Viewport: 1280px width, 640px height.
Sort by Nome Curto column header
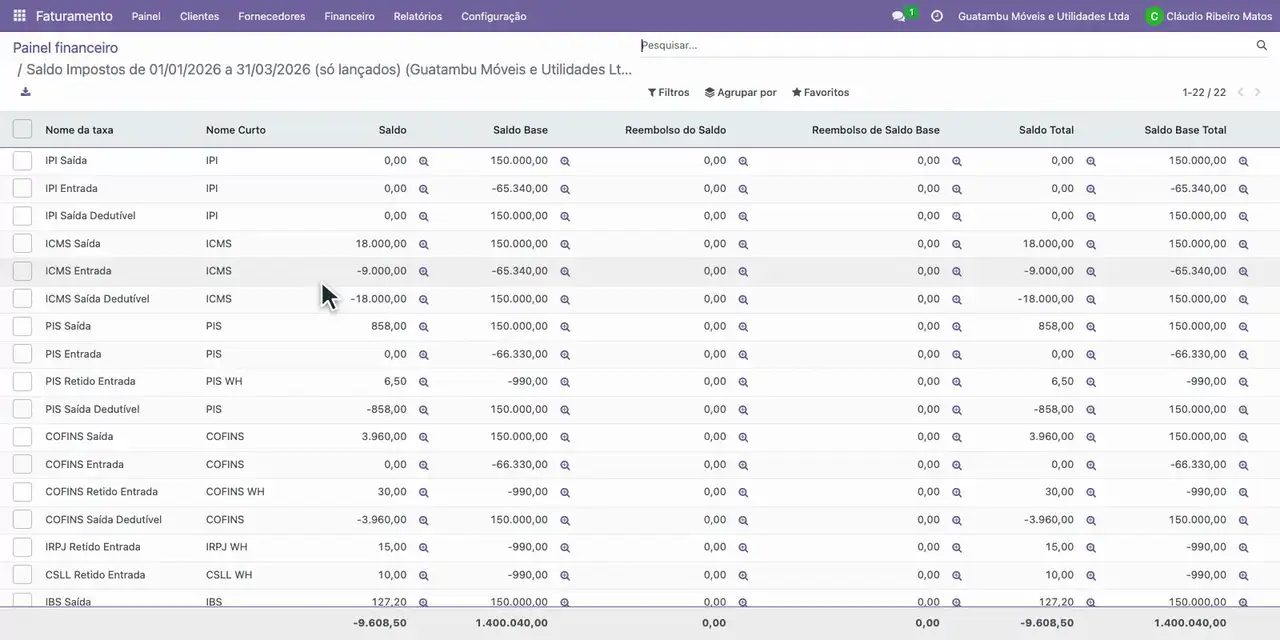(x=236, y=130)
